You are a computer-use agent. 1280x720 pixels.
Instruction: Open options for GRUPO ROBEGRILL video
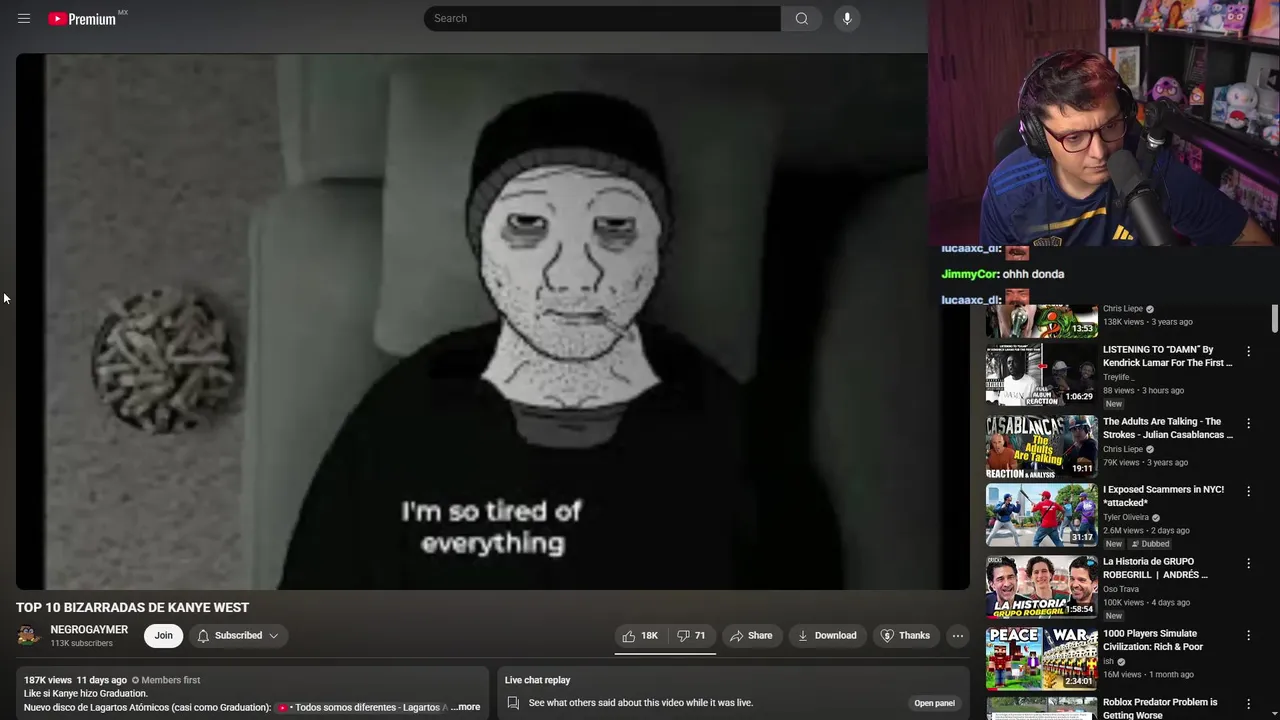click(x=1248, y=563)
